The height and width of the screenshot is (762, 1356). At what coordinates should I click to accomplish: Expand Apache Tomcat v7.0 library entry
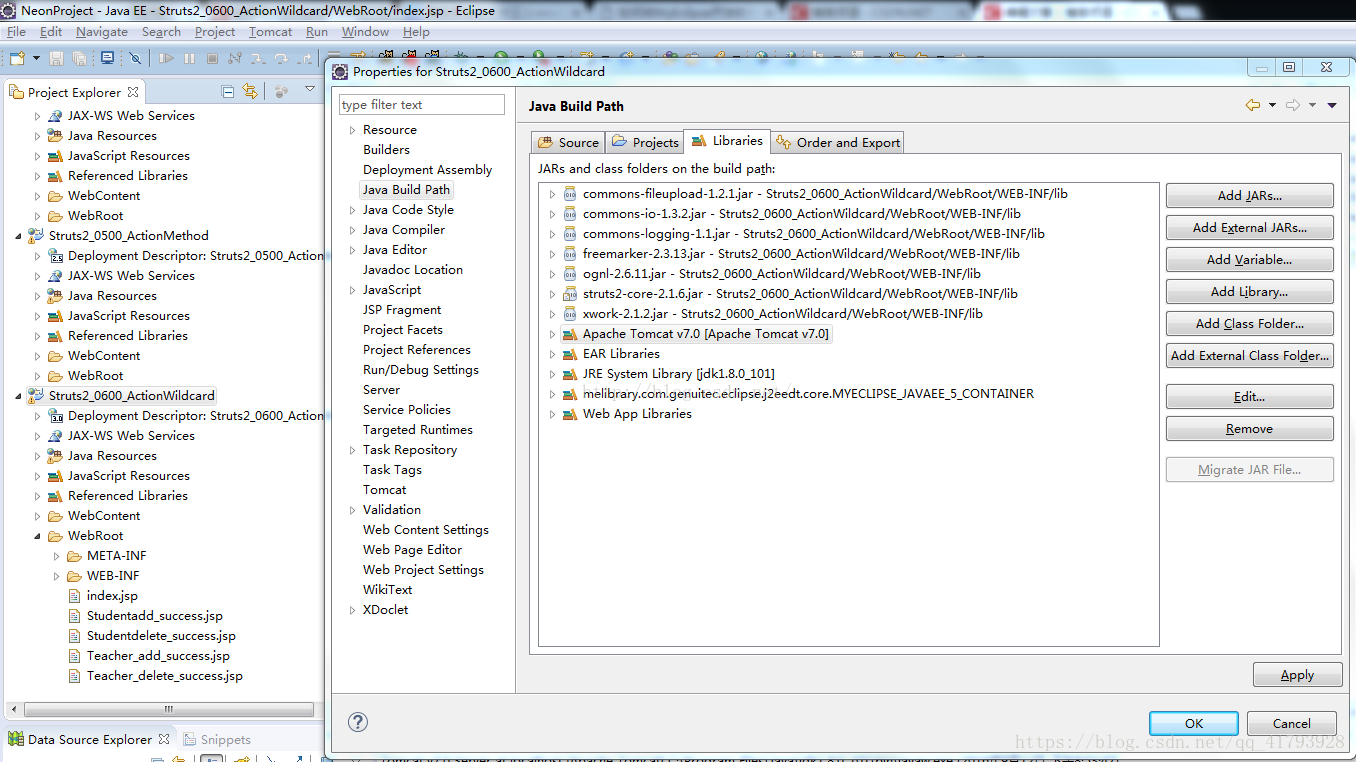[552, 333]
